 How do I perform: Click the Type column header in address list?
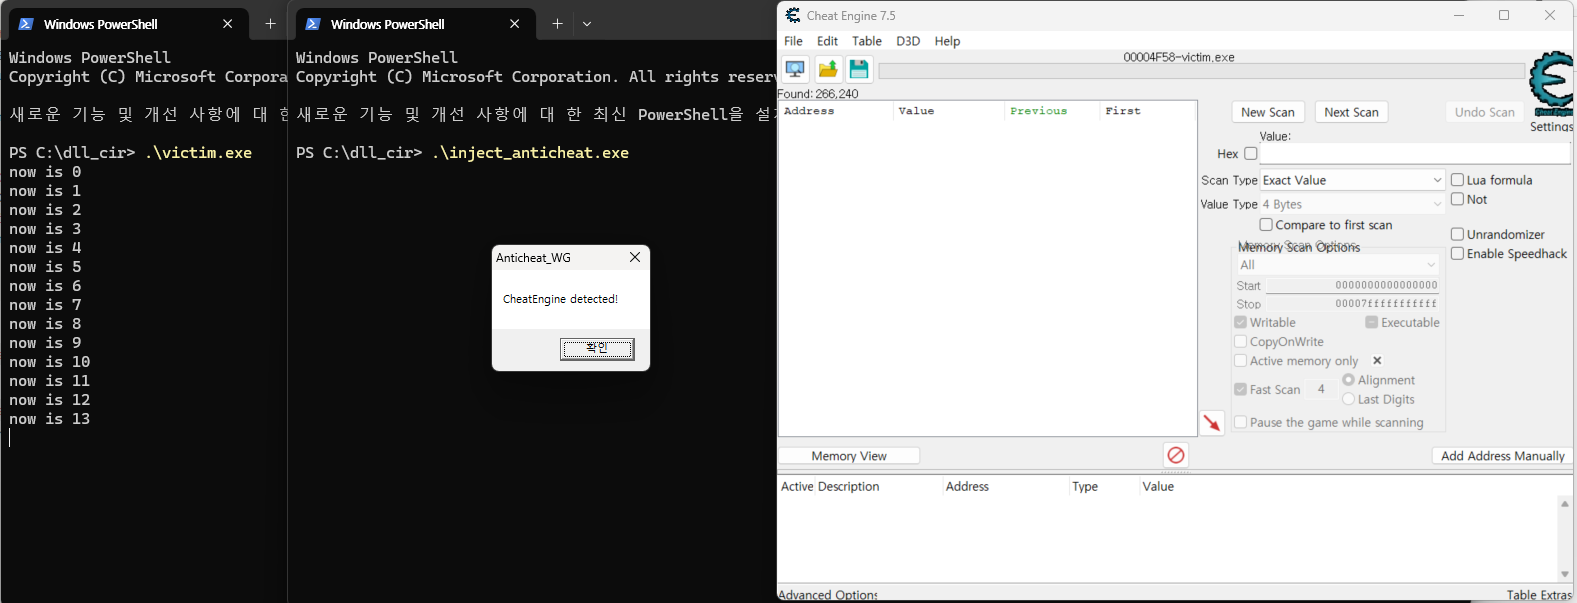(x=1085, y=487)
